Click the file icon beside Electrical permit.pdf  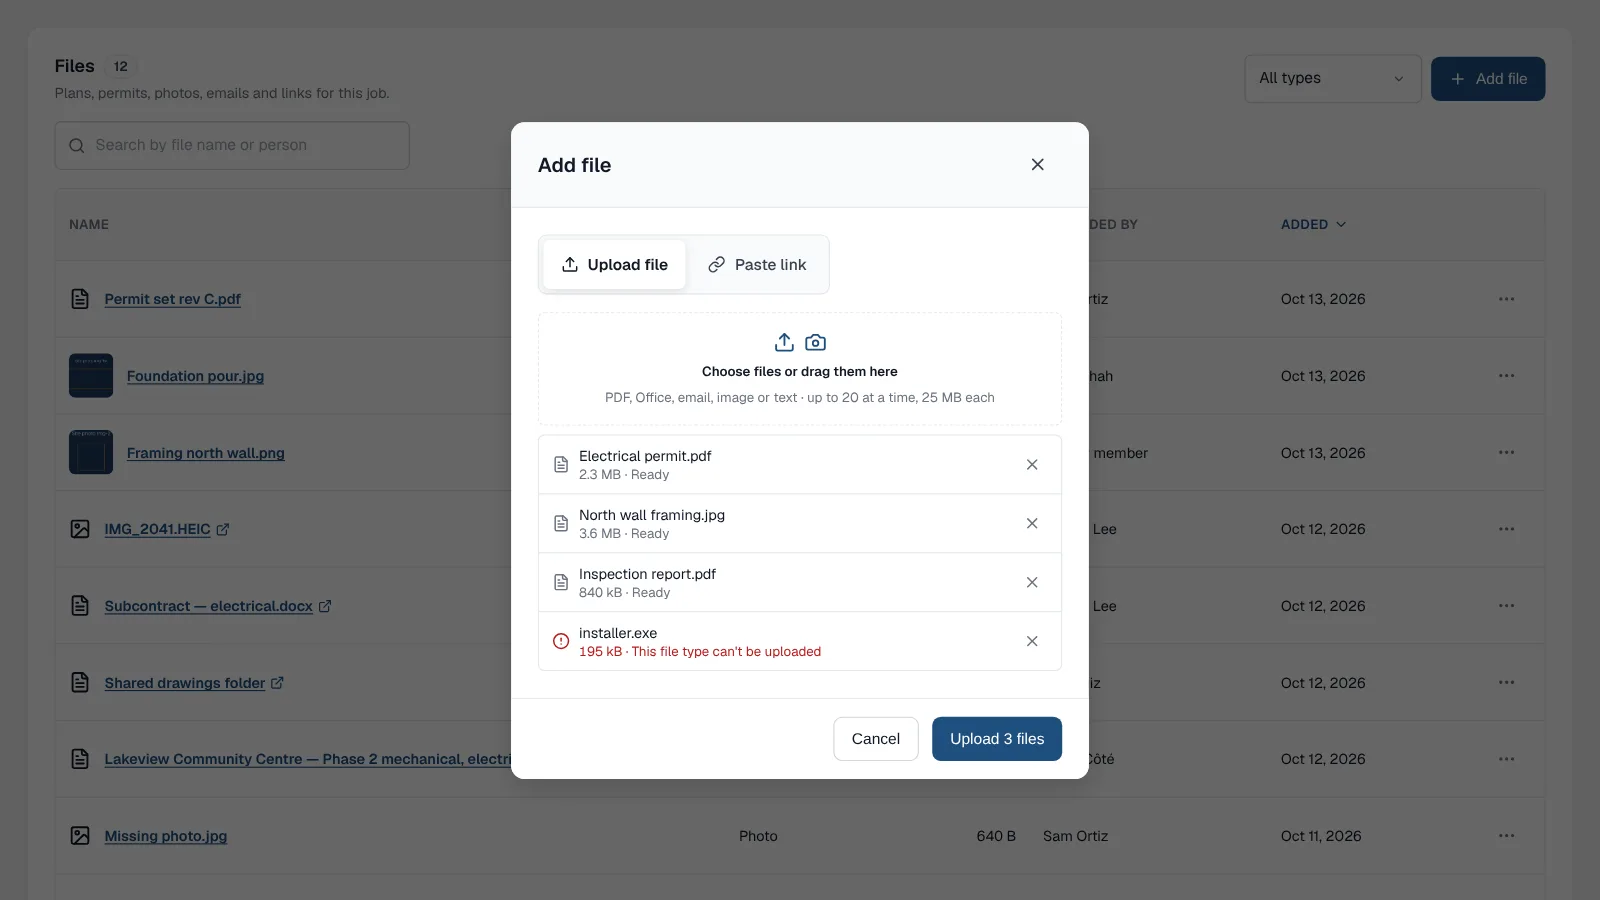(x=561, y=465)
